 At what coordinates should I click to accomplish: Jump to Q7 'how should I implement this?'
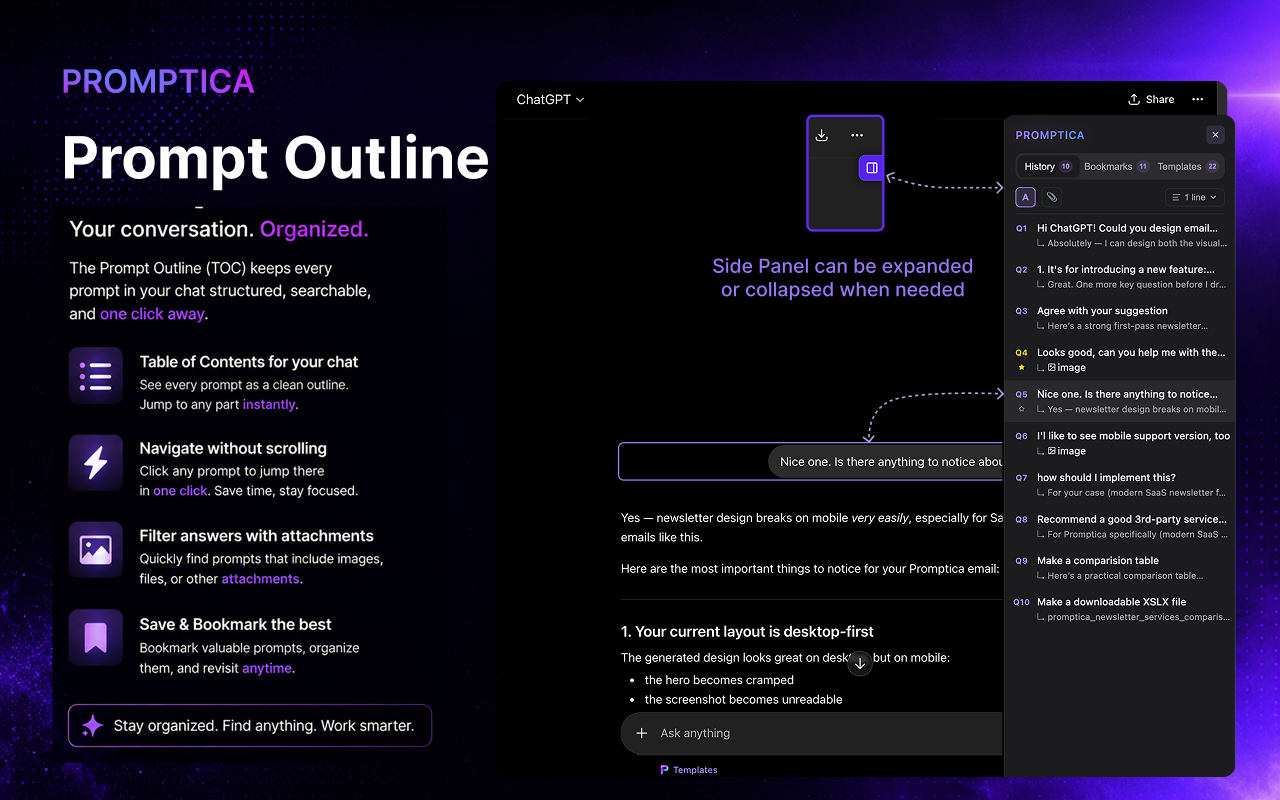(1119, 485)
